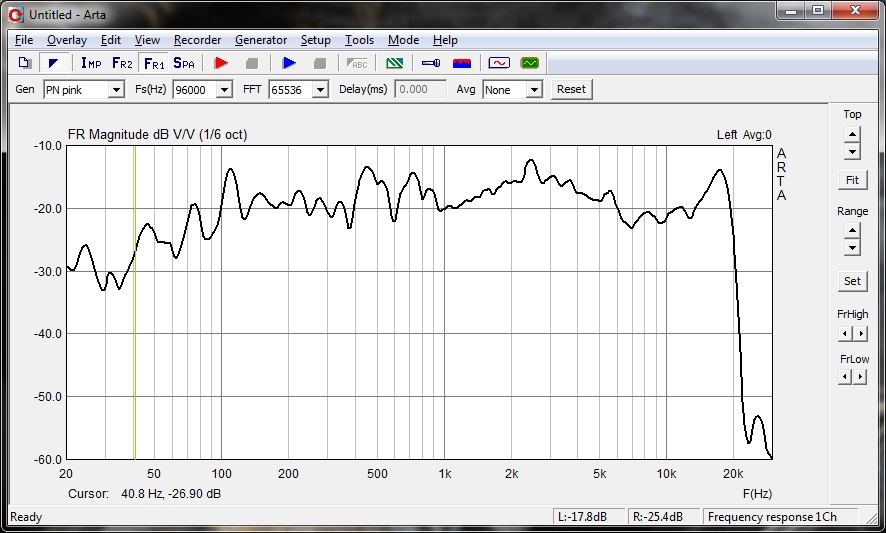Viewport: 886px width, 533px height.
Task: Stop recording with first gray stop icon
Action: [251, 63]
